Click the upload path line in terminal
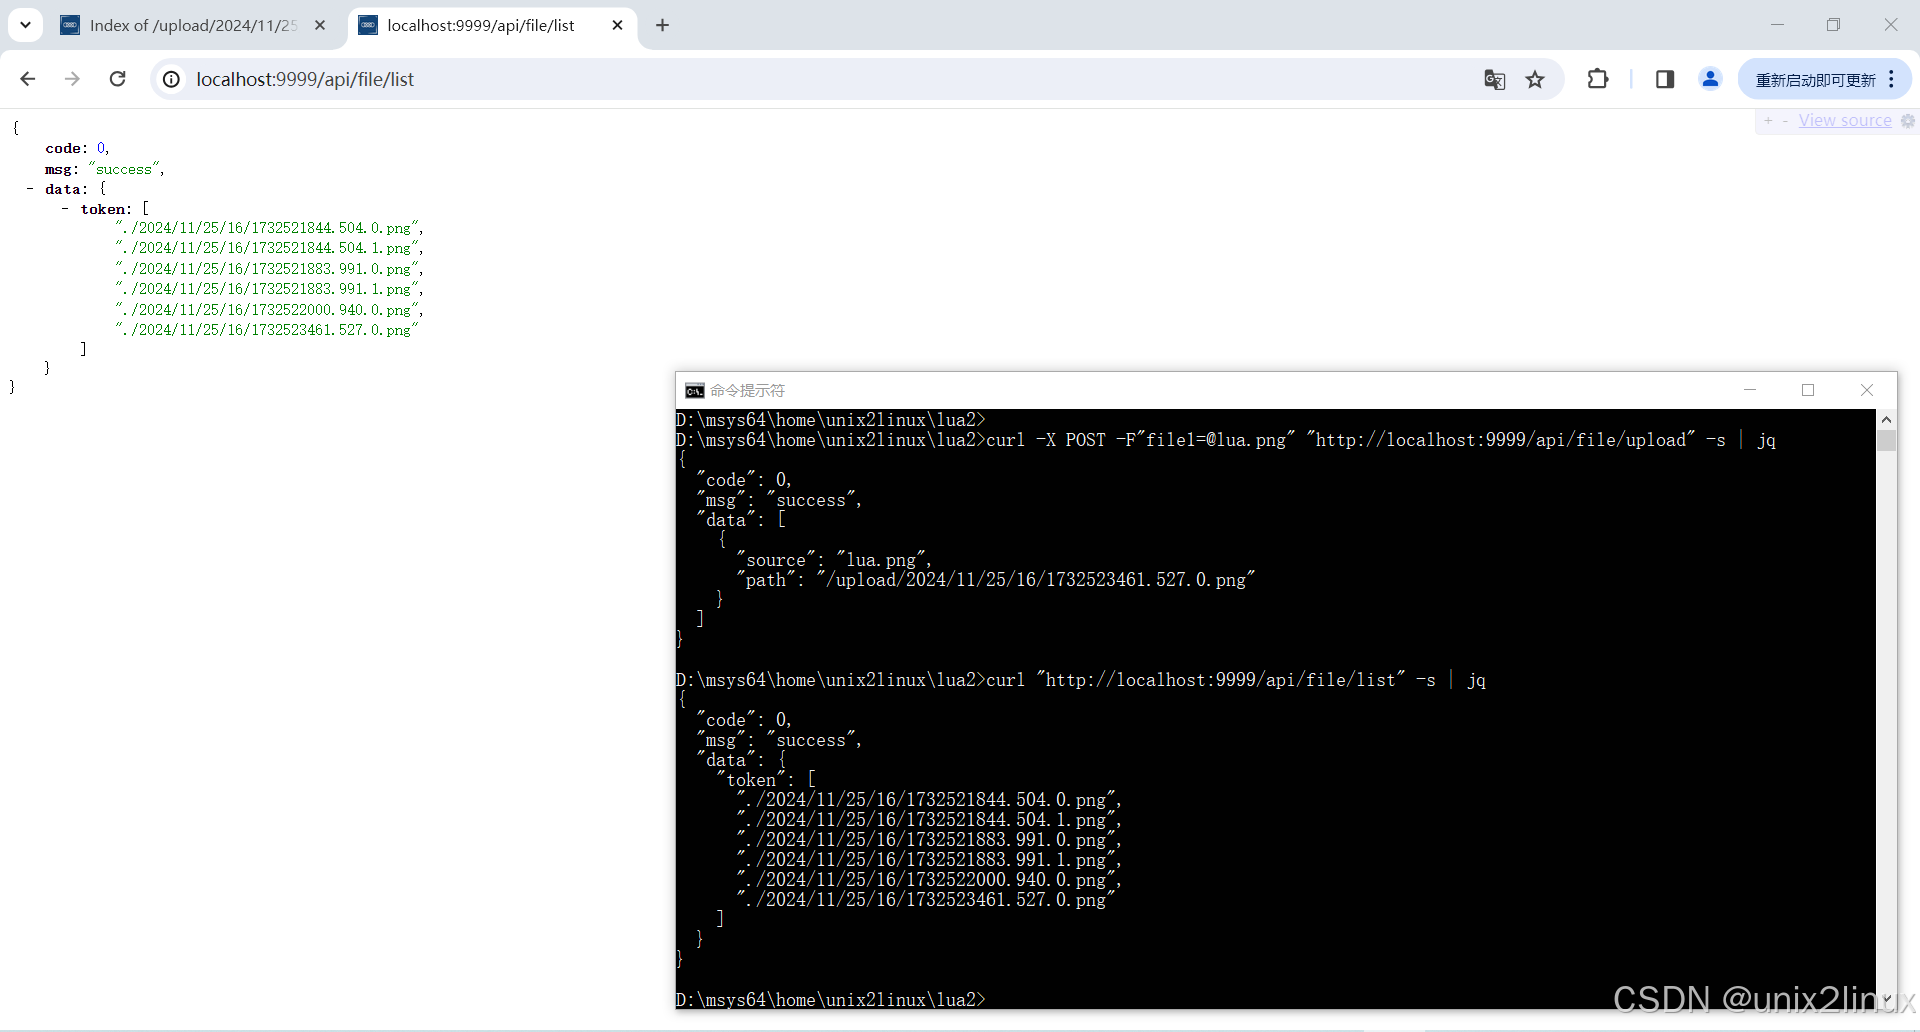Screen dimensions: 1920x1032 pyautogui.click(x=996, y=580)
